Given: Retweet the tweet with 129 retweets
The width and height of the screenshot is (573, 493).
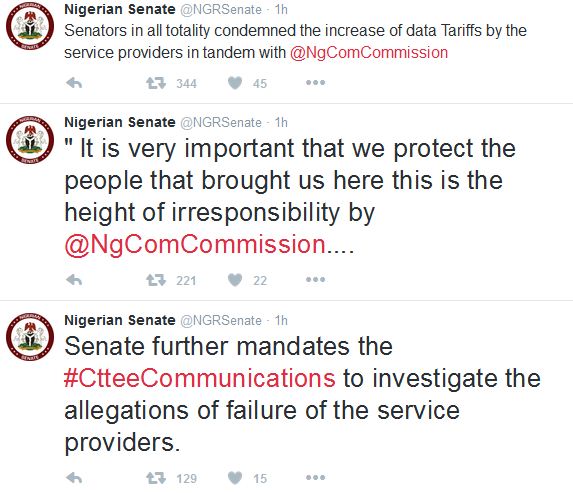Looking at the screenshot, I should pos(156,478).
